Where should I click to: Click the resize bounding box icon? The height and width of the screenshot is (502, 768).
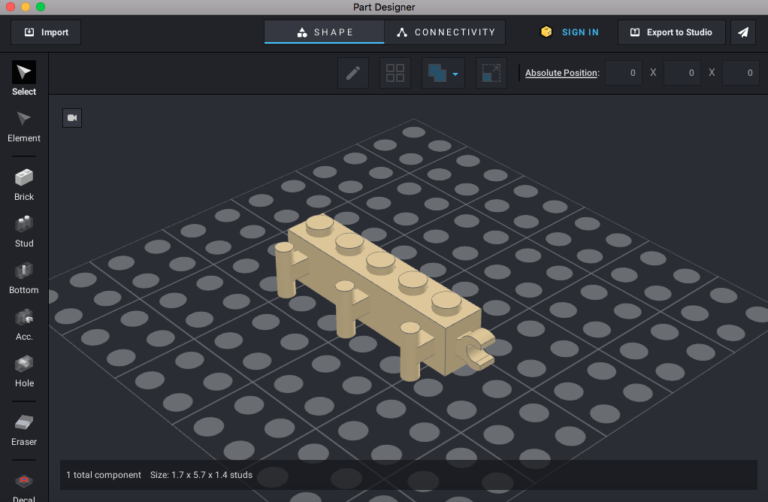[x=491, y=73]
